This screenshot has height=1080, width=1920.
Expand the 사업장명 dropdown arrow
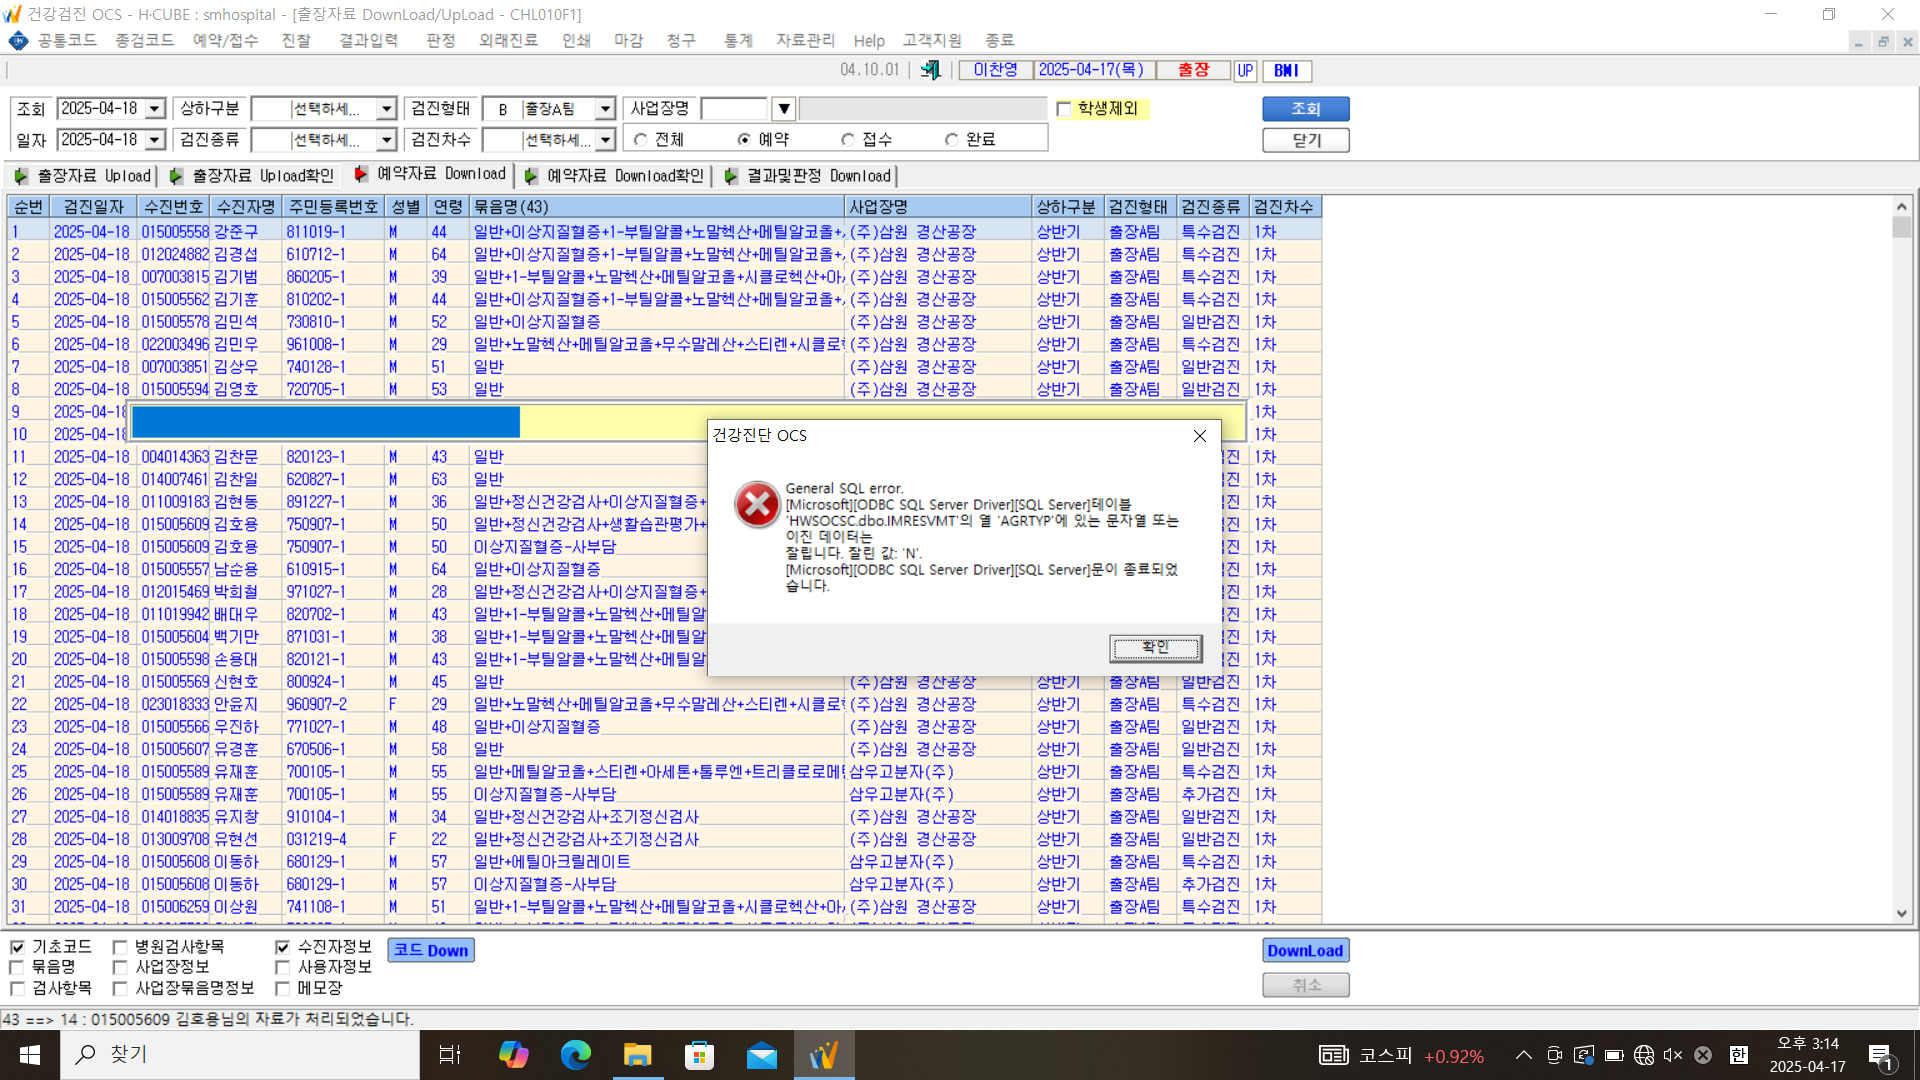point(784,109)
